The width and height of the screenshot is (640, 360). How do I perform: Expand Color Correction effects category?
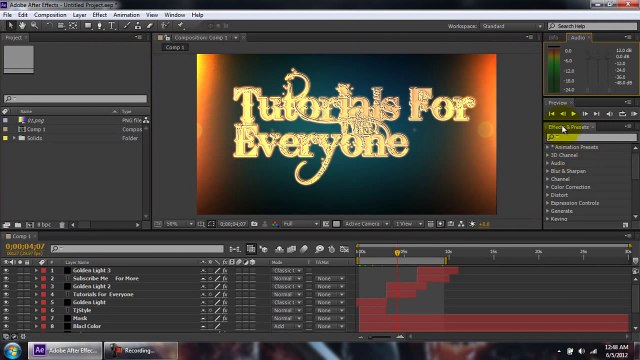tap(548, 187)
